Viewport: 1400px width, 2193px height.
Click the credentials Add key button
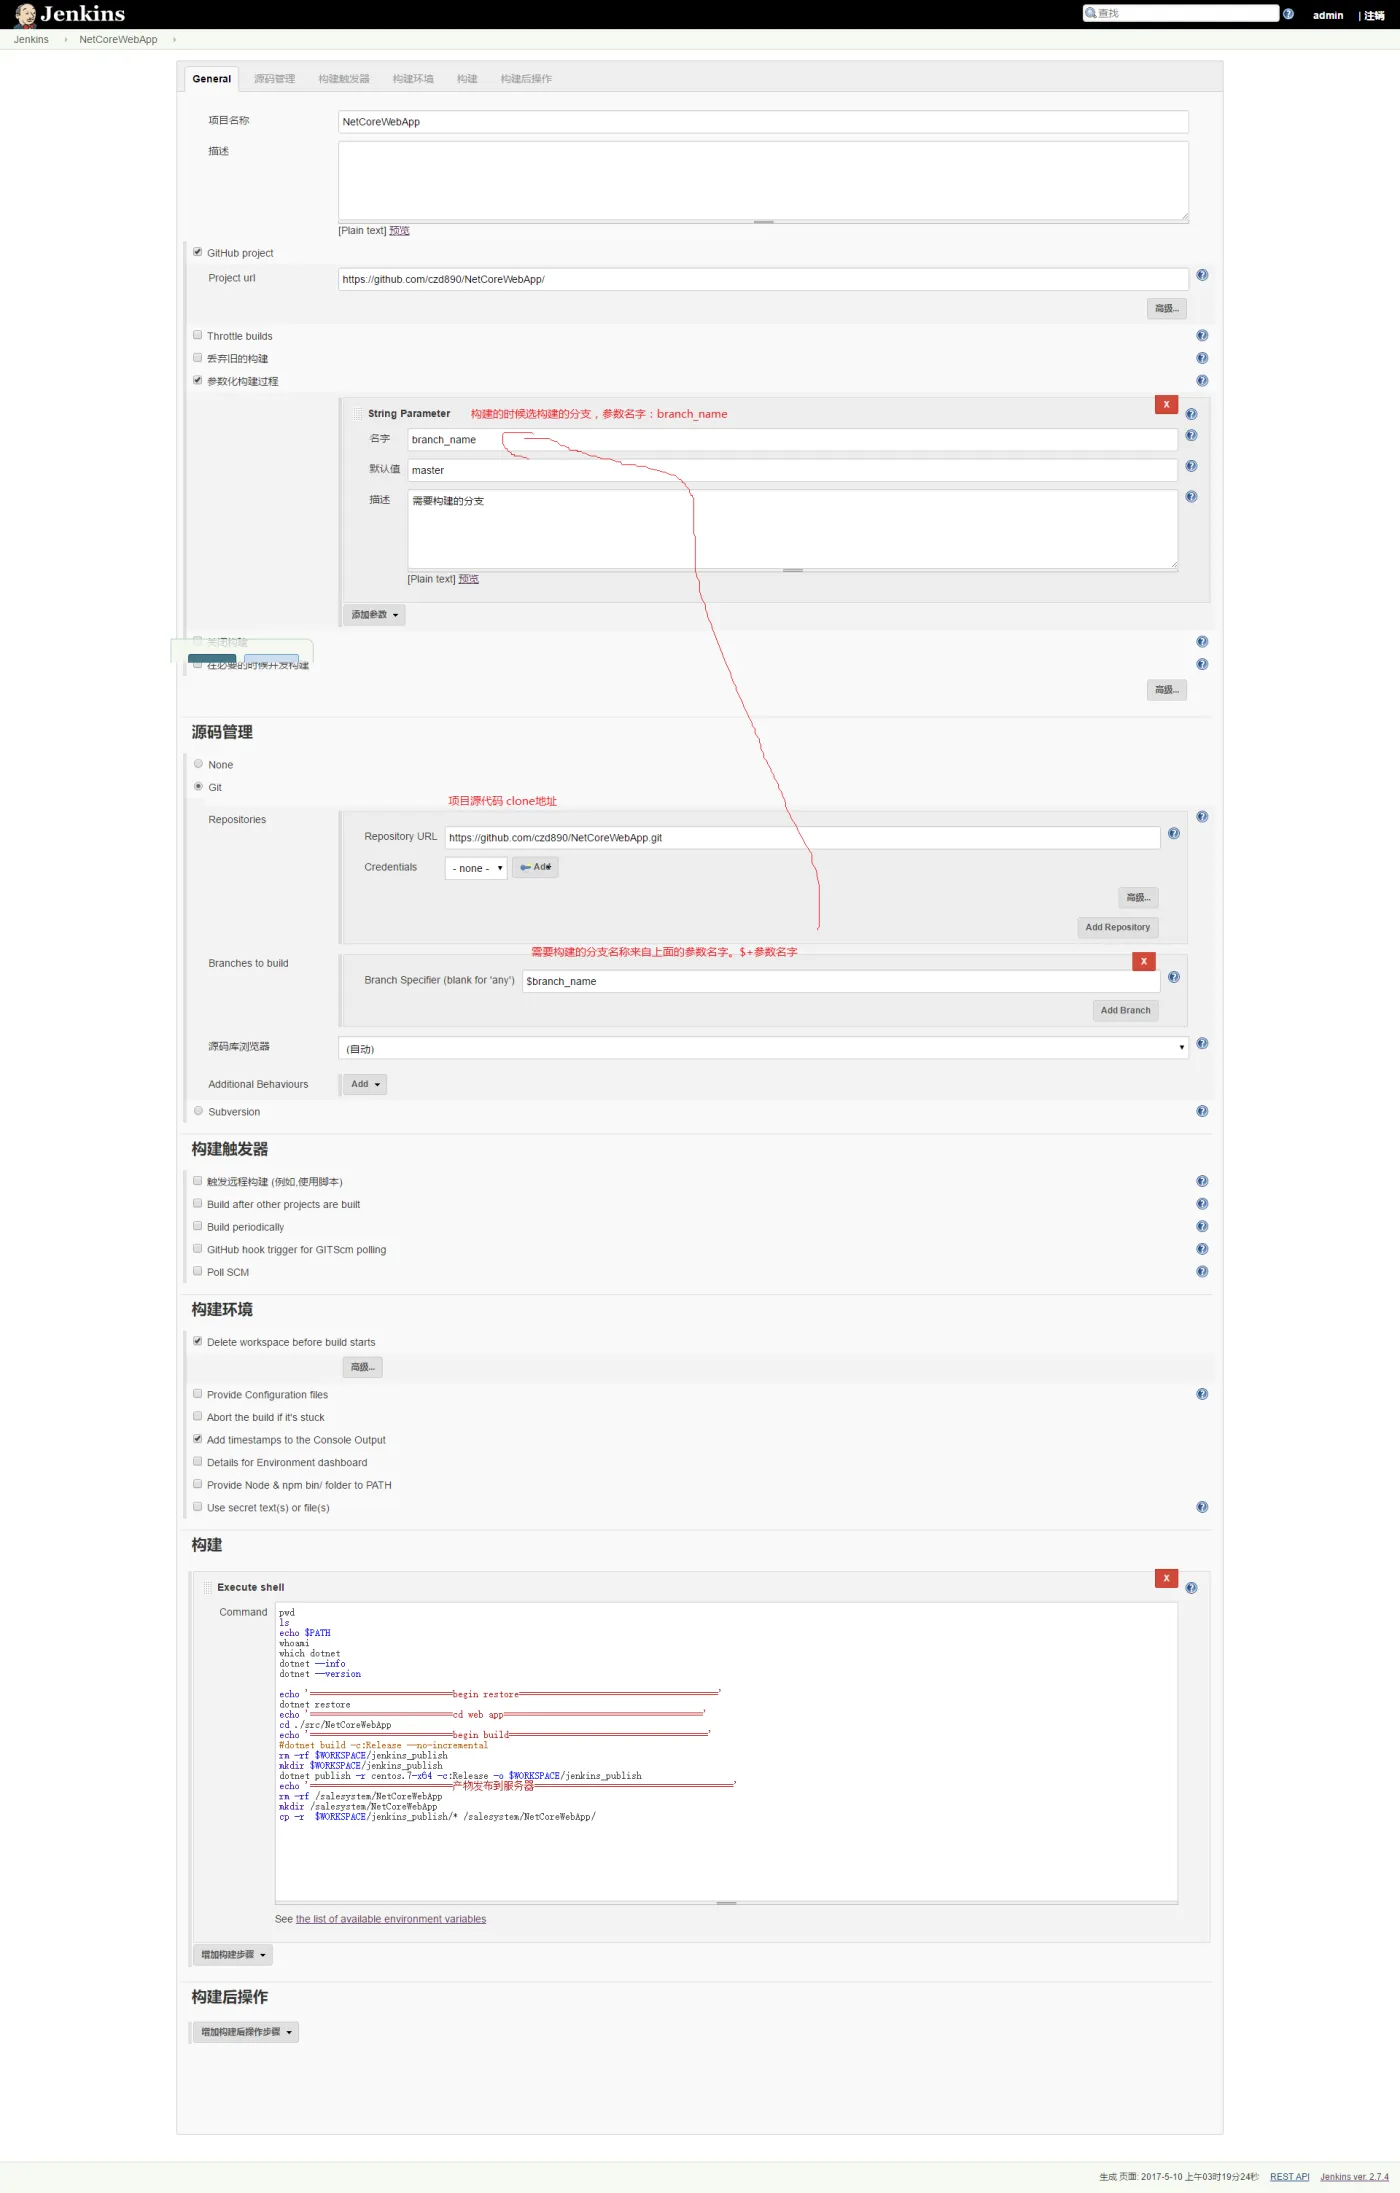point(535,867)
